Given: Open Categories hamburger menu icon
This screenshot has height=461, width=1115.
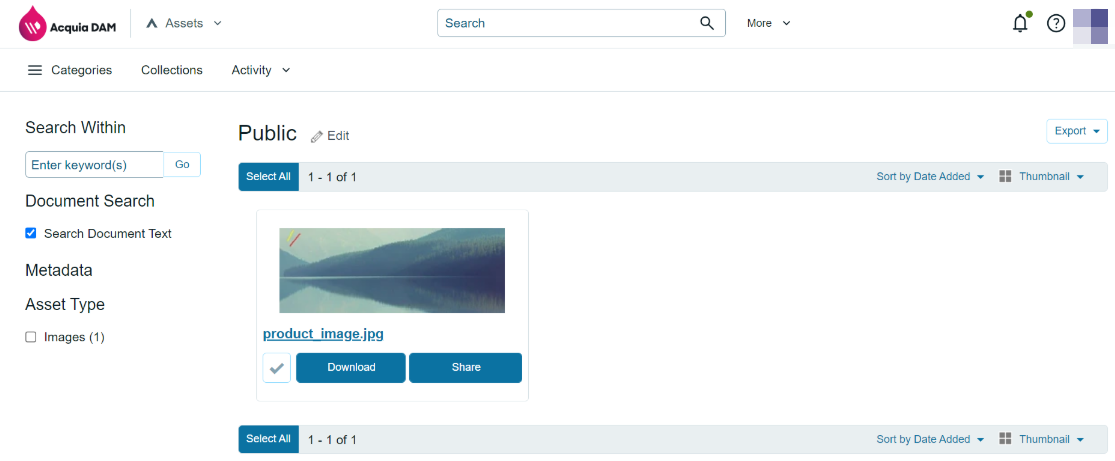Looking at the screenshot, I should (35, 70).
